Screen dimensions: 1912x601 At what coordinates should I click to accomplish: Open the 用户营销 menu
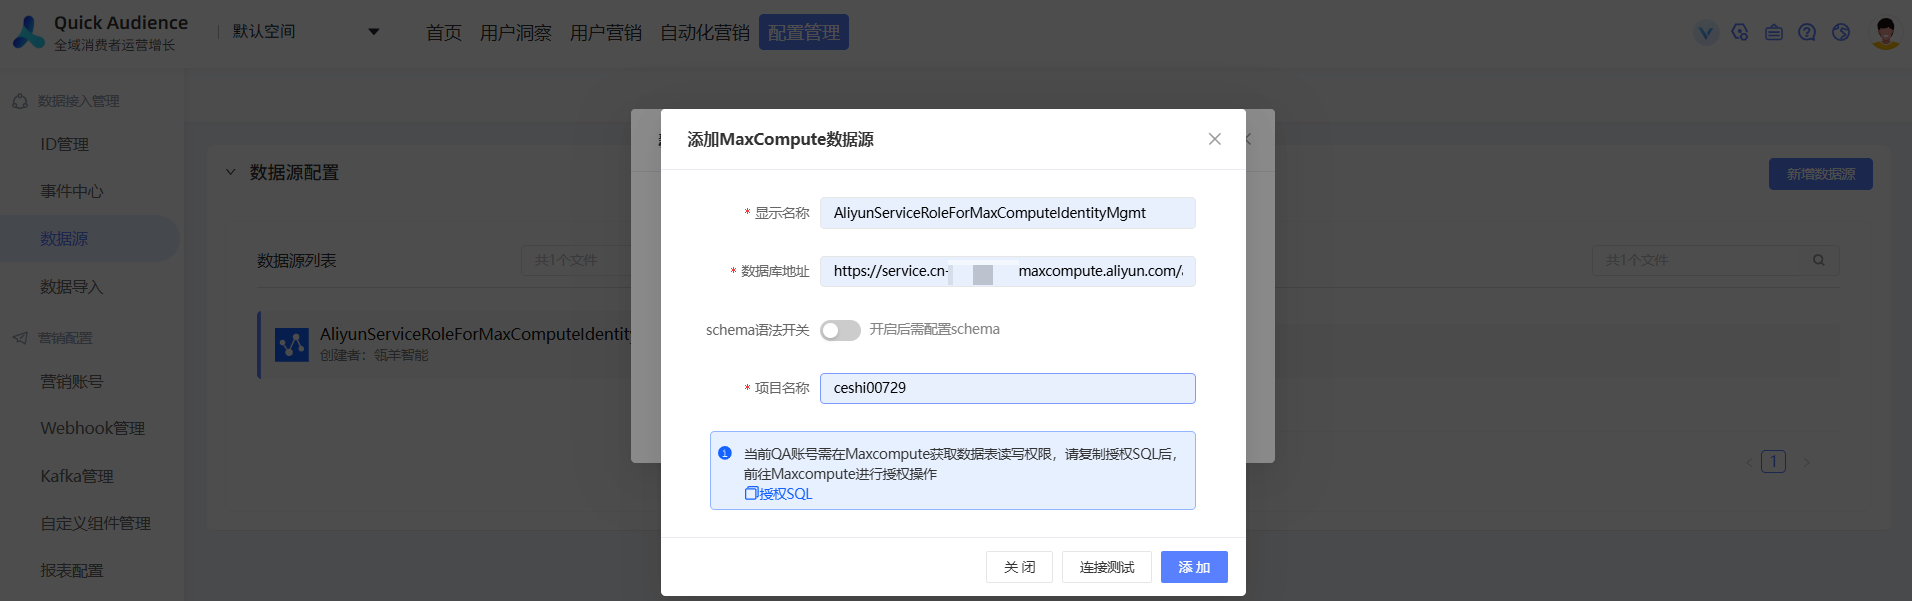606,33
